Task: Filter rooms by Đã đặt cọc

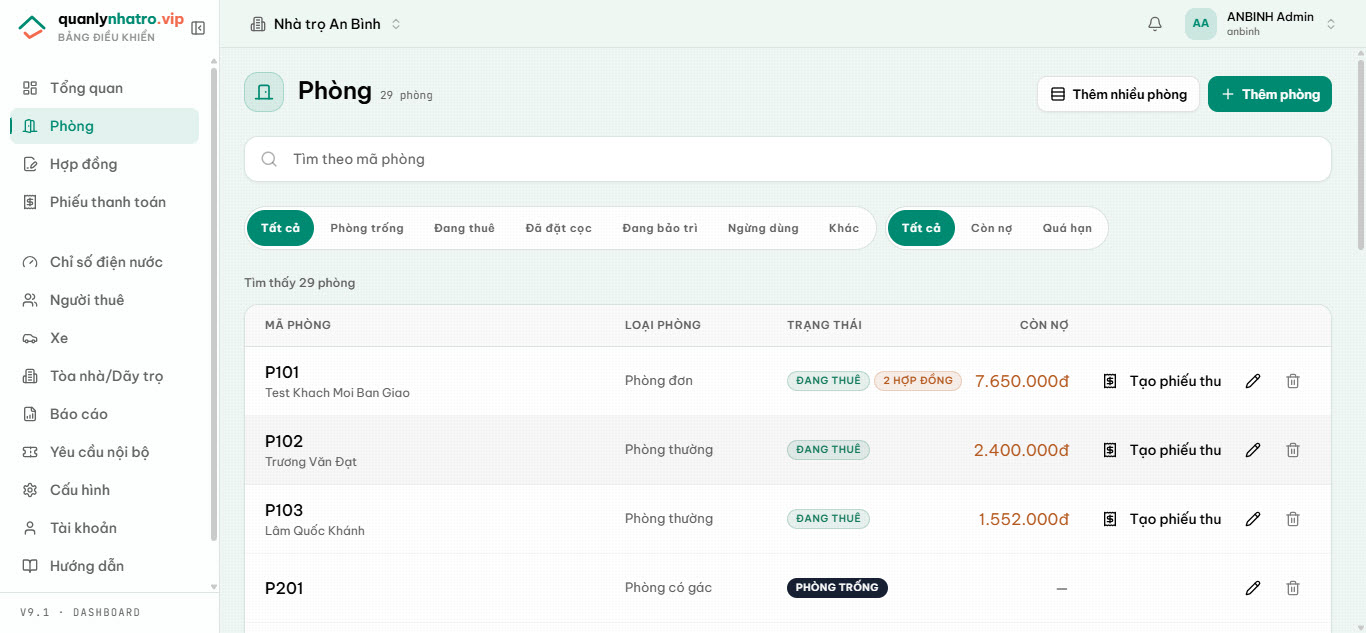Action: click(x=559, y=228)
